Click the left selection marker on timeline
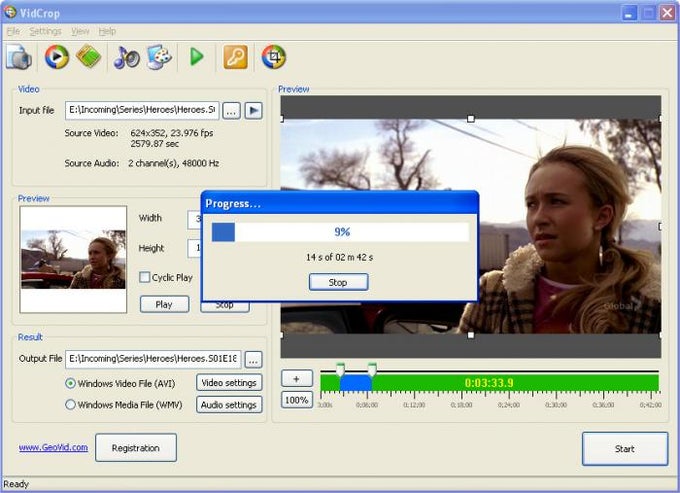 [x=340, y=369]
